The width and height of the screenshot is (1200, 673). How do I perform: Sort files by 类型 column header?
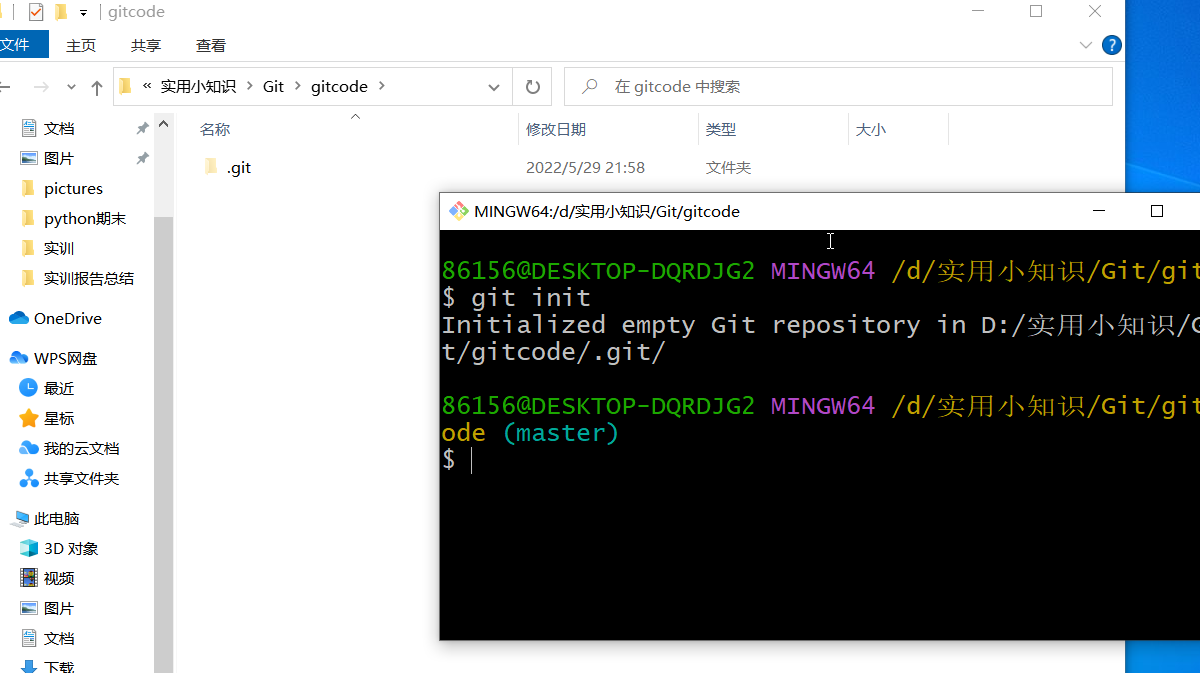coord(721,129)
